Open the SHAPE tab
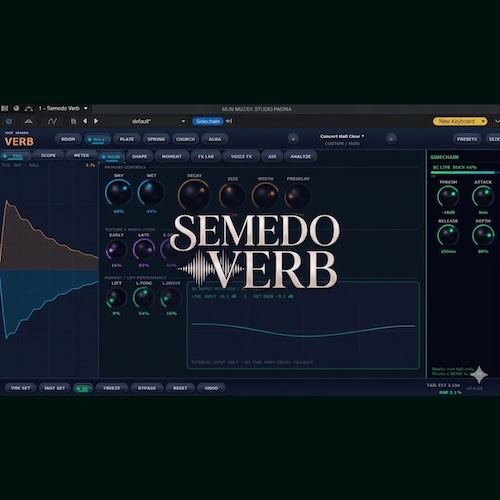 coord(139,157)
